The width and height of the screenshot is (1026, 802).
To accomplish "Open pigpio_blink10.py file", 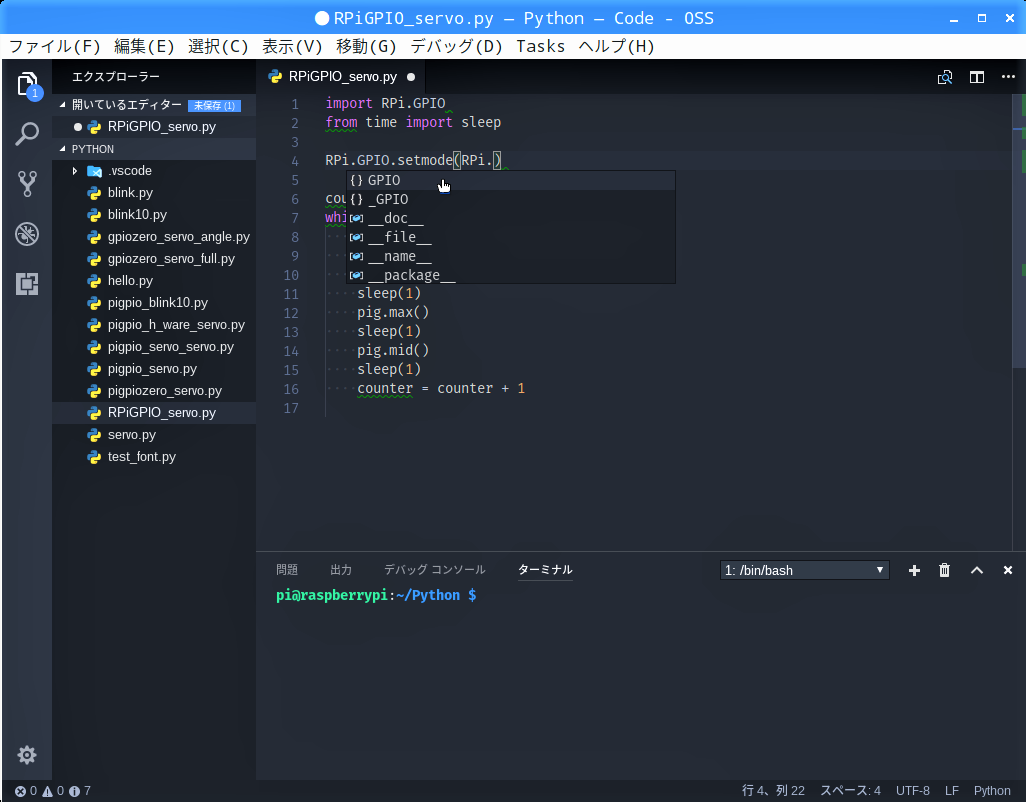I will coord(154,303).
